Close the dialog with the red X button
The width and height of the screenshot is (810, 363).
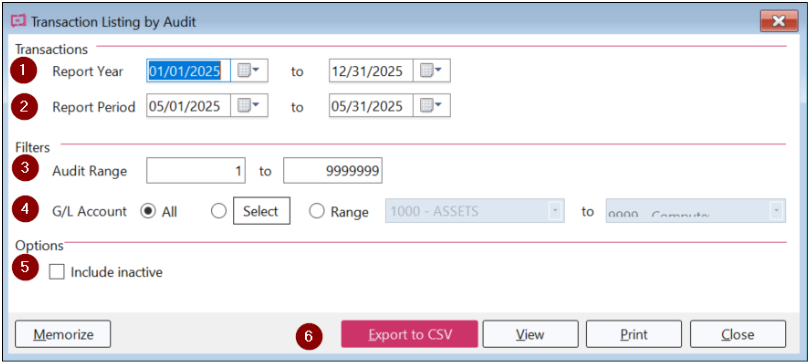point(779,21)
